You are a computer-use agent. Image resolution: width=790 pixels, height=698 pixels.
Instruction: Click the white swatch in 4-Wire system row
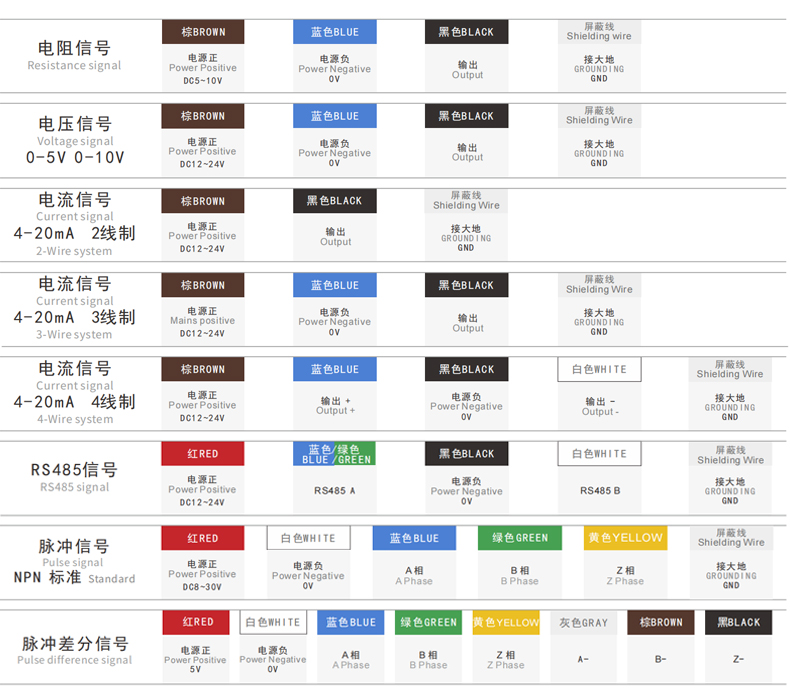coord(599,370)
